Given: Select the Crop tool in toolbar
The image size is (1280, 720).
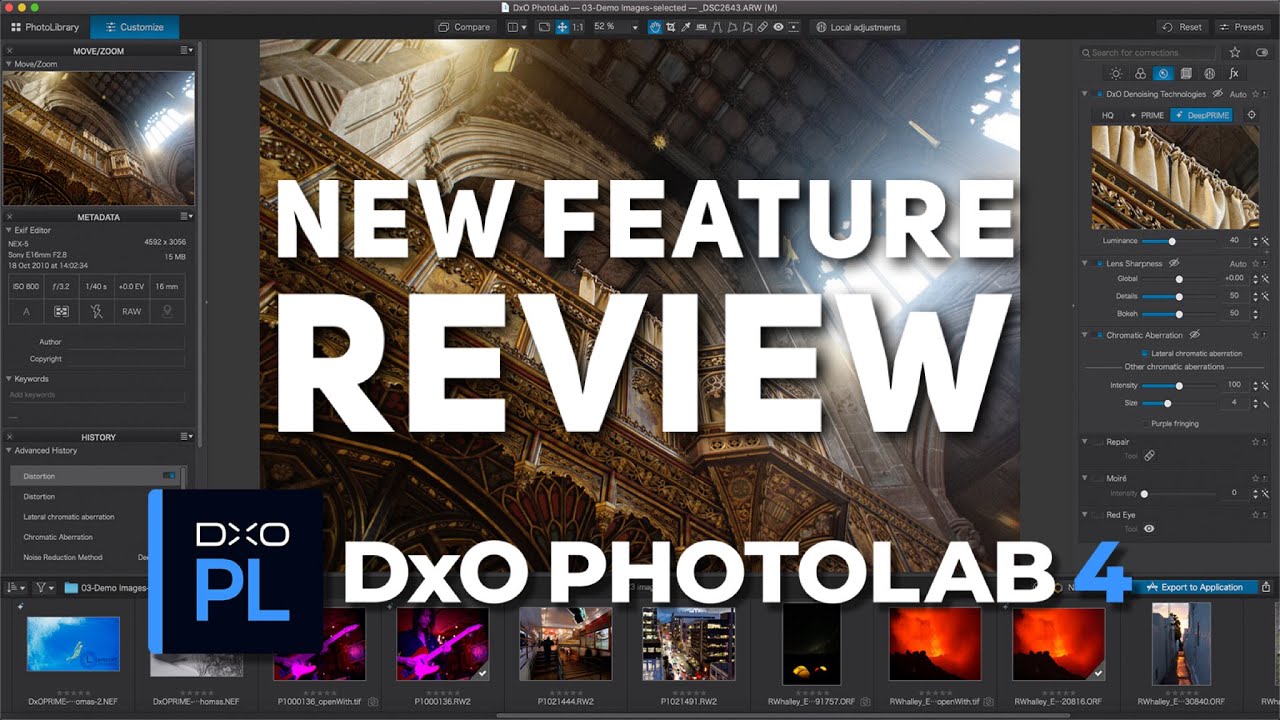Looking at the screenshot, I should (670, 27).
